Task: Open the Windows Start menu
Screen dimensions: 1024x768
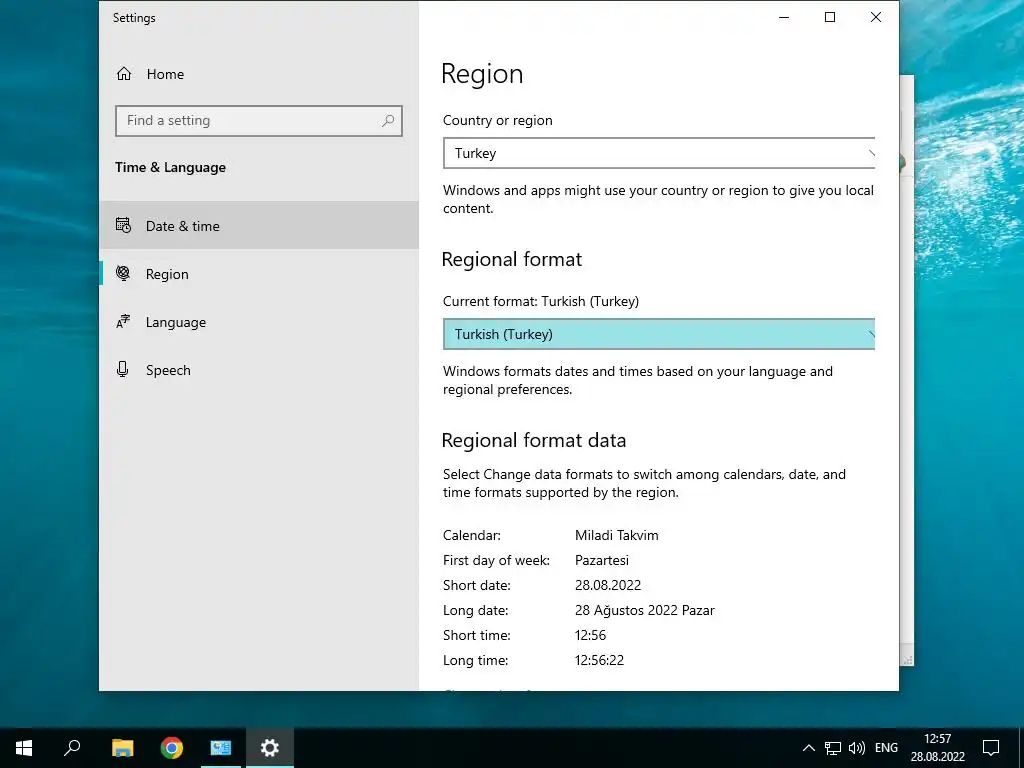Action: point(24,748)
